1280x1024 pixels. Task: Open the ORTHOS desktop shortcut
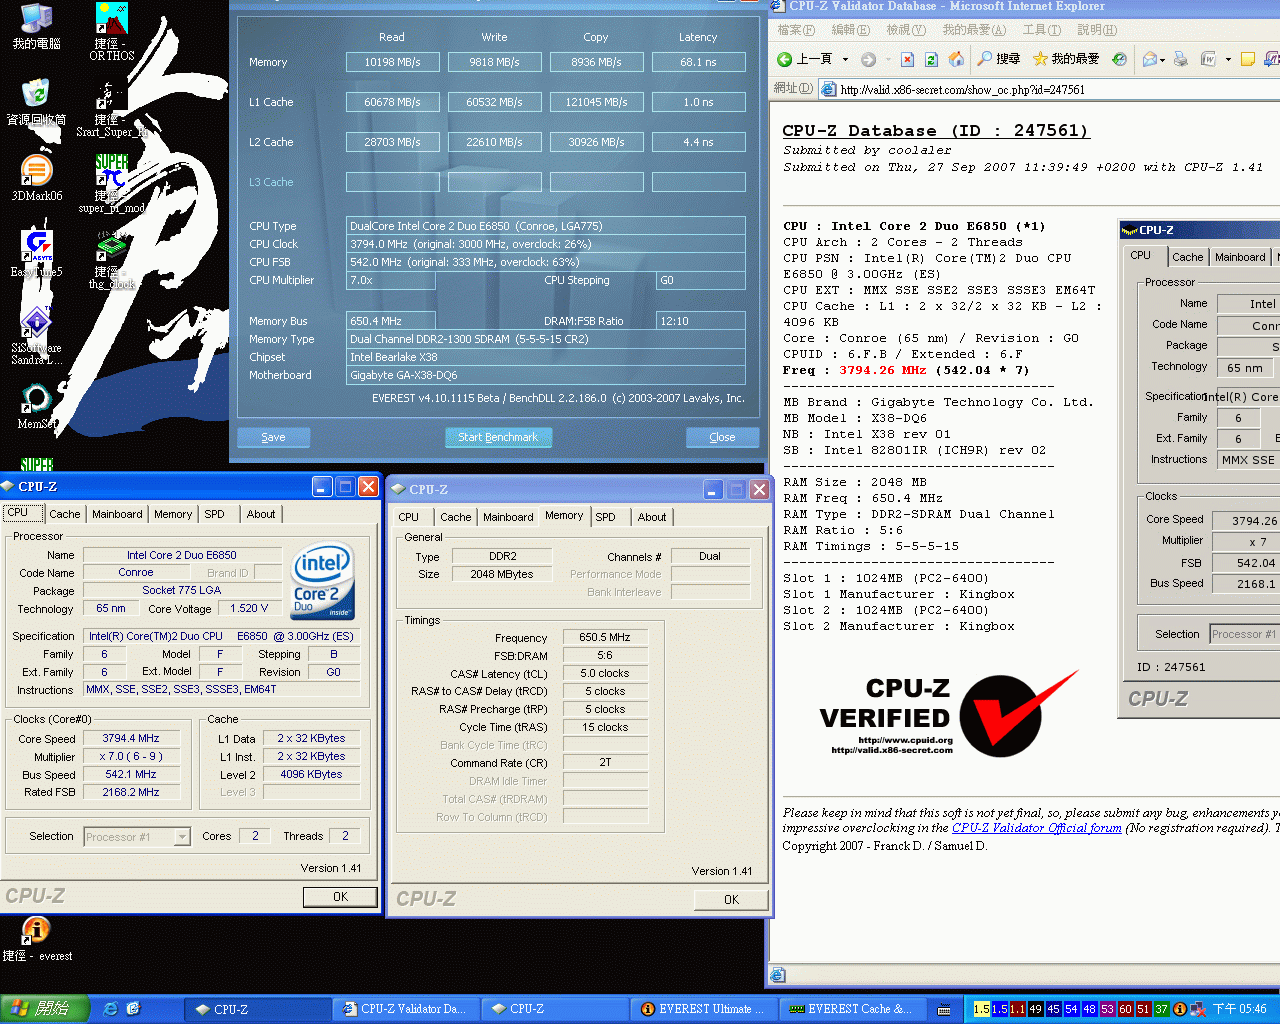(x=112, y=30)
